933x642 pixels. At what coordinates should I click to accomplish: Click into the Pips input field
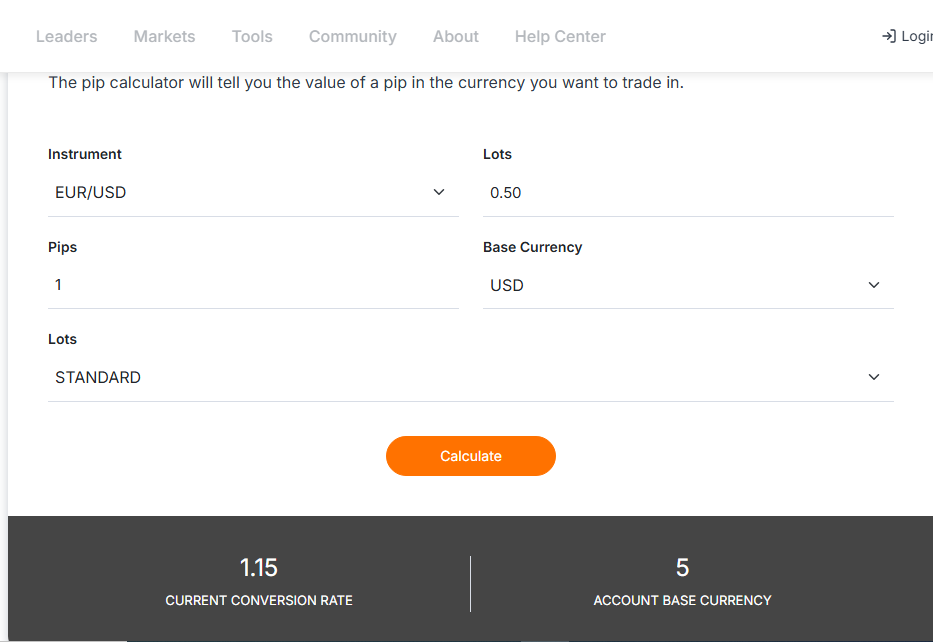(253, 285)
